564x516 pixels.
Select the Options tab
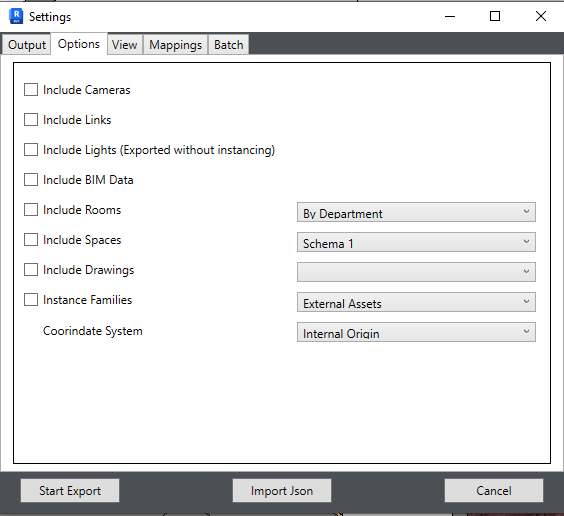pyautogui.click(x=79, y=44)
